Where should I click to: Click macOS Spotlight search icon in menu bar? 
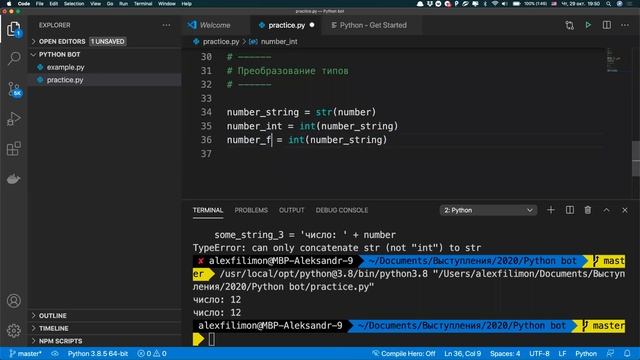(x=609, y=4)
